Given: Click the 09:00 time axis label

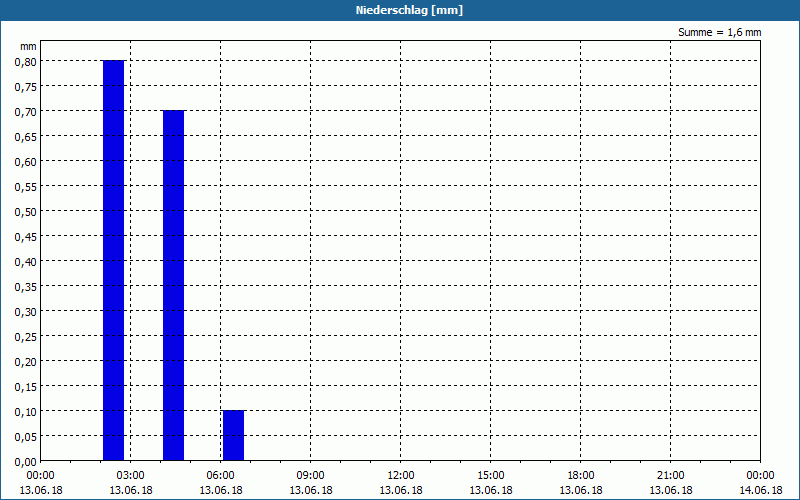Looking at the screenshot, I should click(x=310, y=475).
